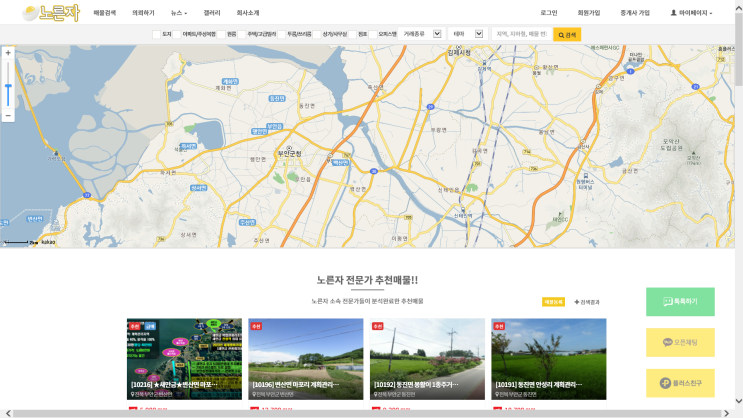
Task: Select the 상서면 blue map marker
Action: click(199, 188)
